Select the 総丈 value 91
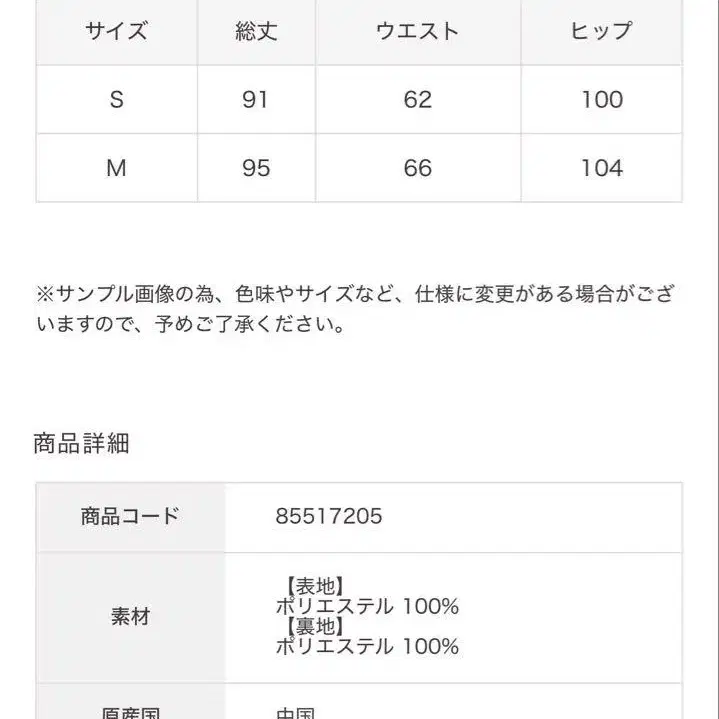 pos(256,99)
